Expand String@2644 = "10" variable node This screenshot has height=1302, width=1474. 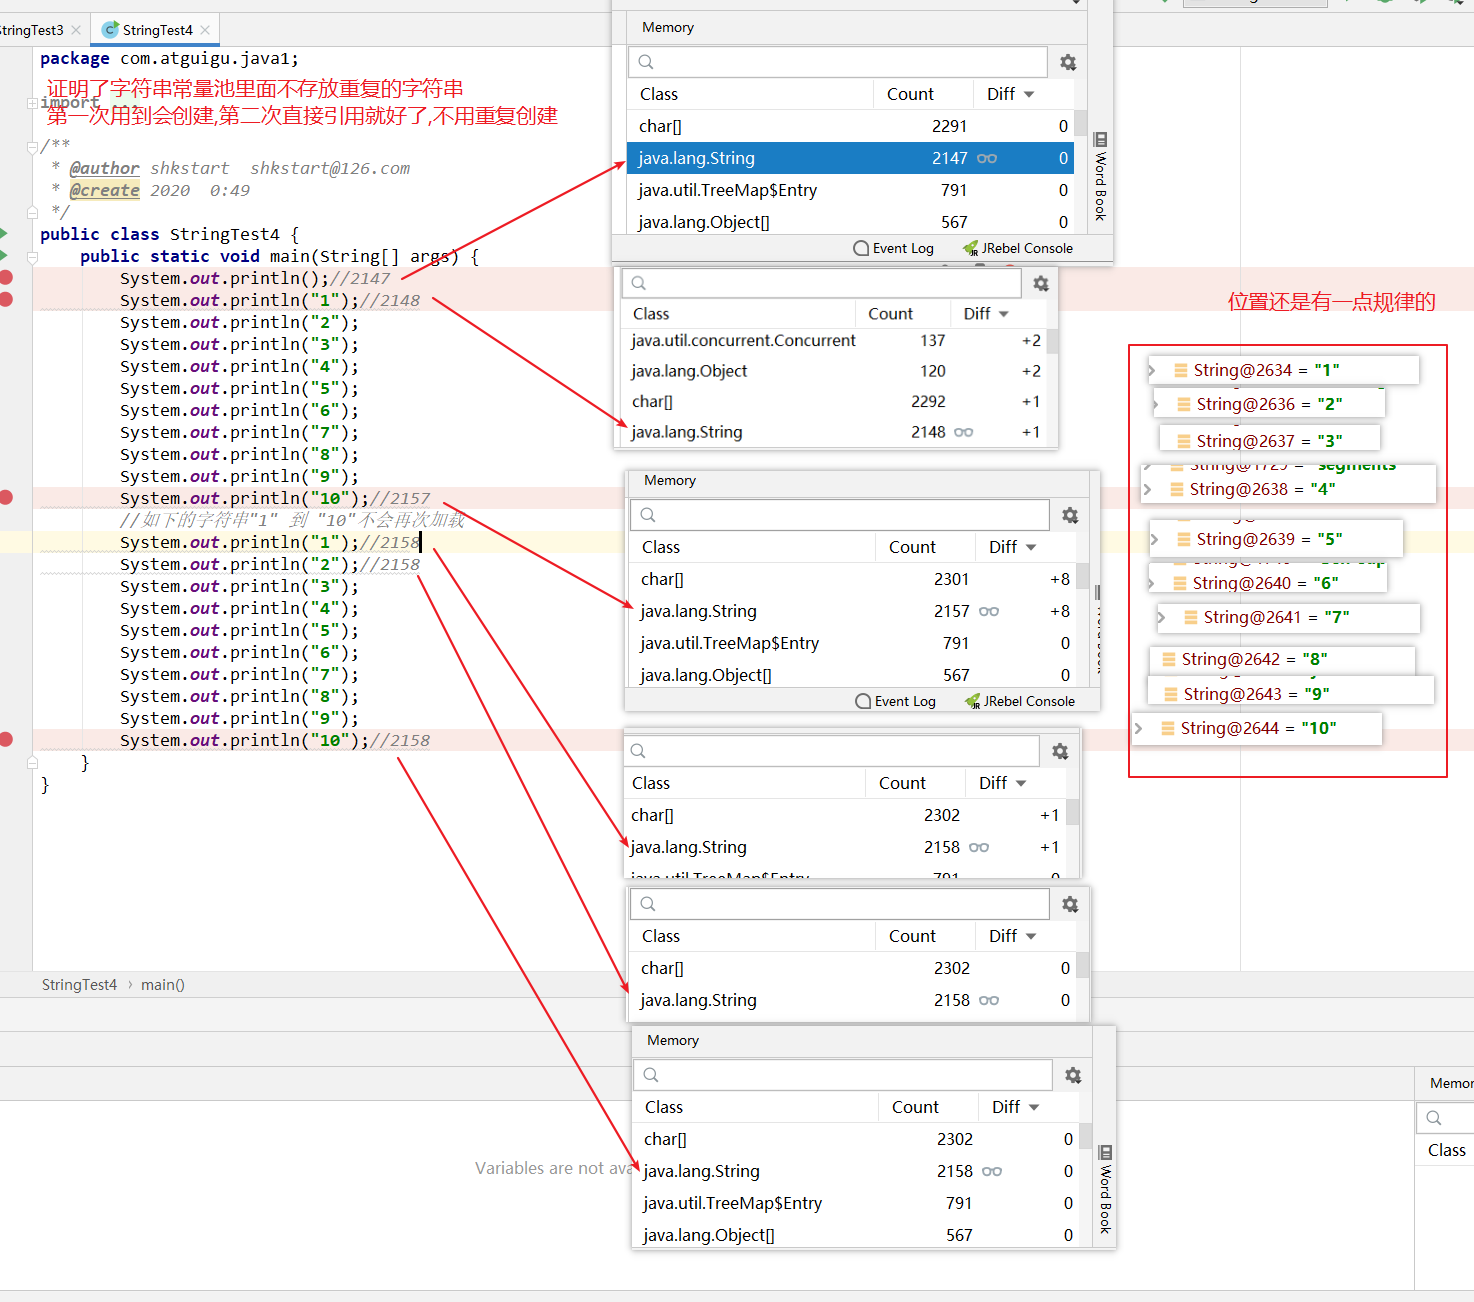[x=1139, y=728]
